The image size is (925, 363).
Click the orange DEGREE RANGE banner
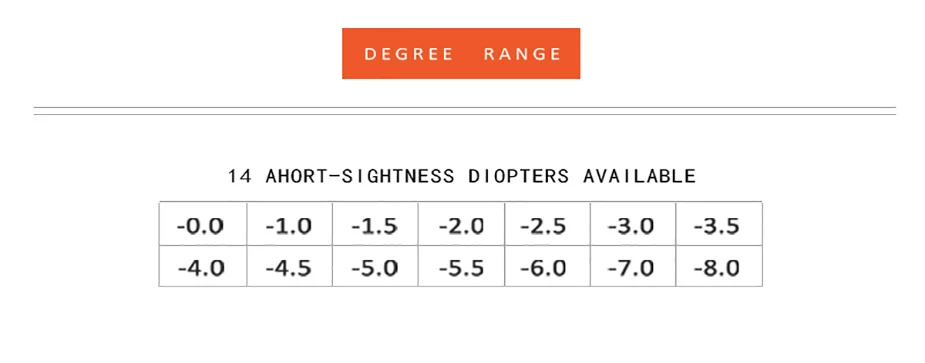pyautogui.click(x=461, y=53)
